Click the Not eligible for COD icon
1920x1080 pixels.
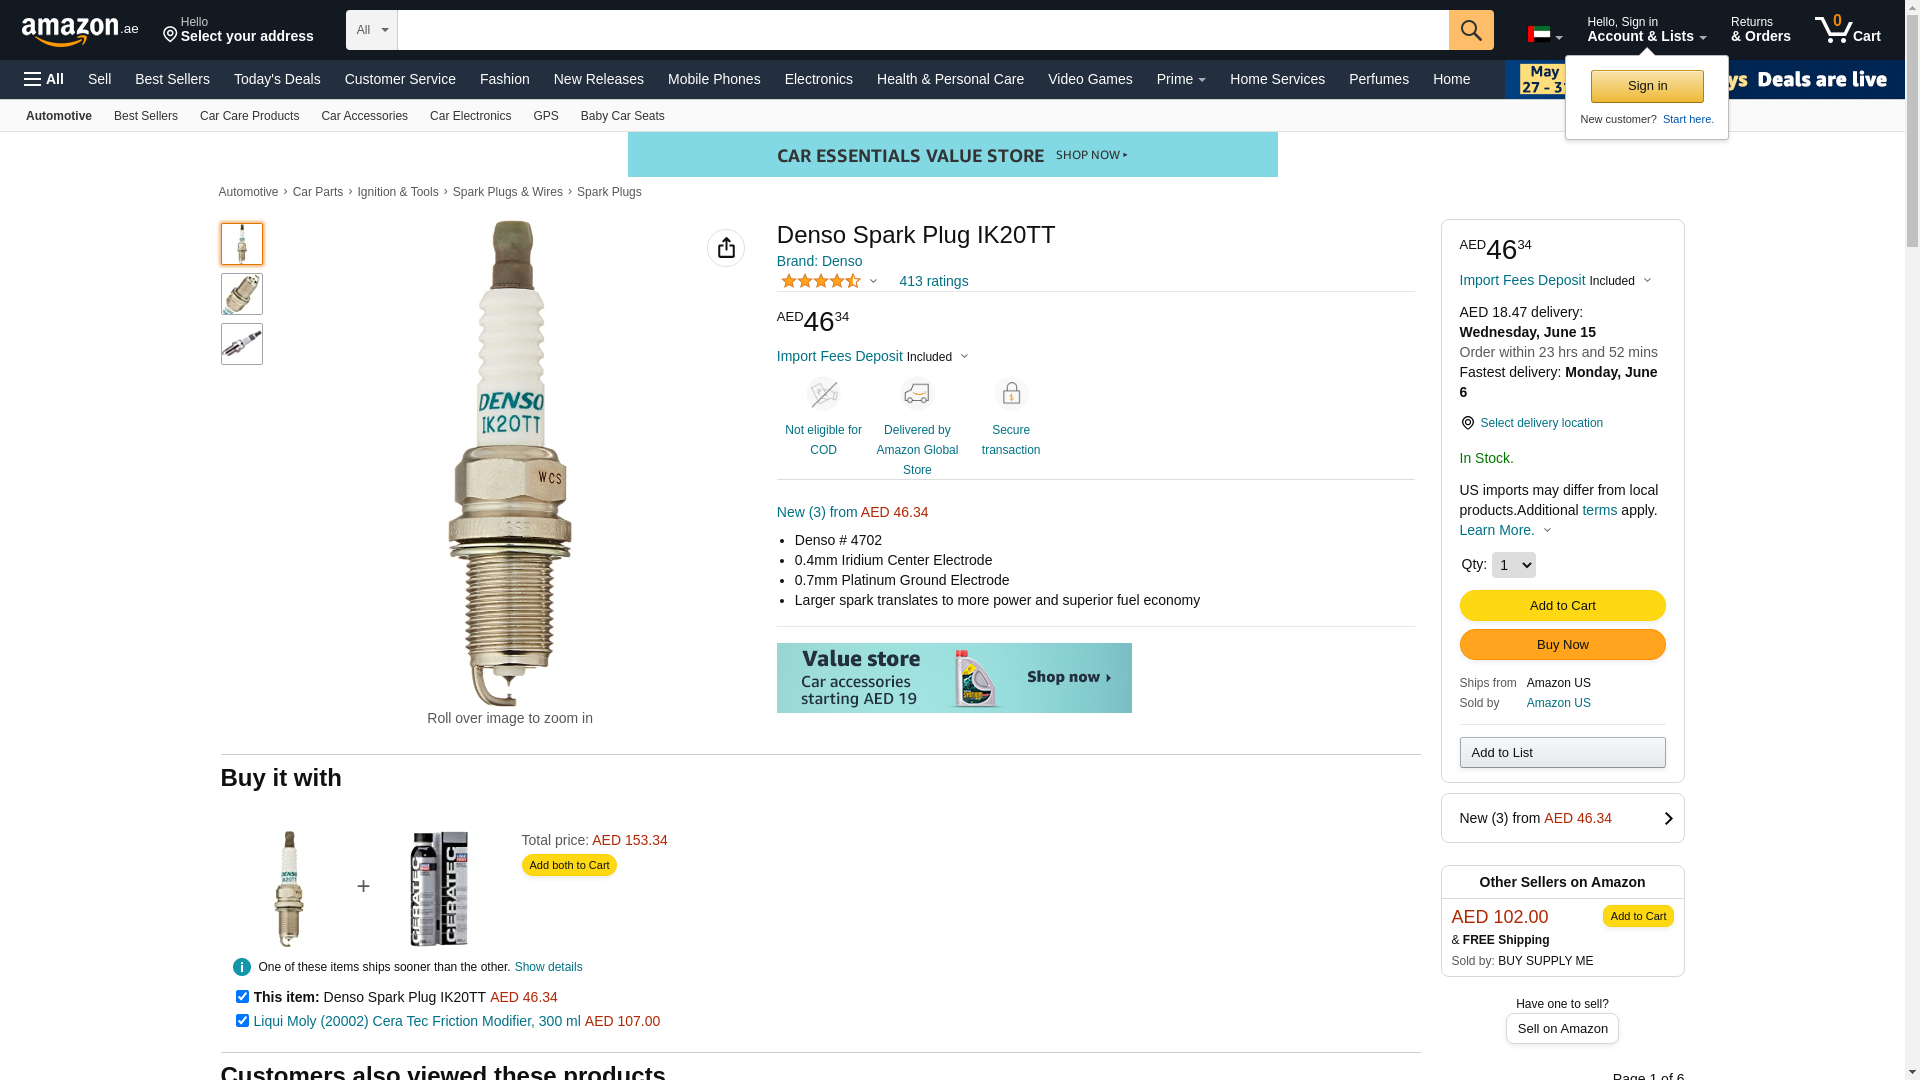823,394
